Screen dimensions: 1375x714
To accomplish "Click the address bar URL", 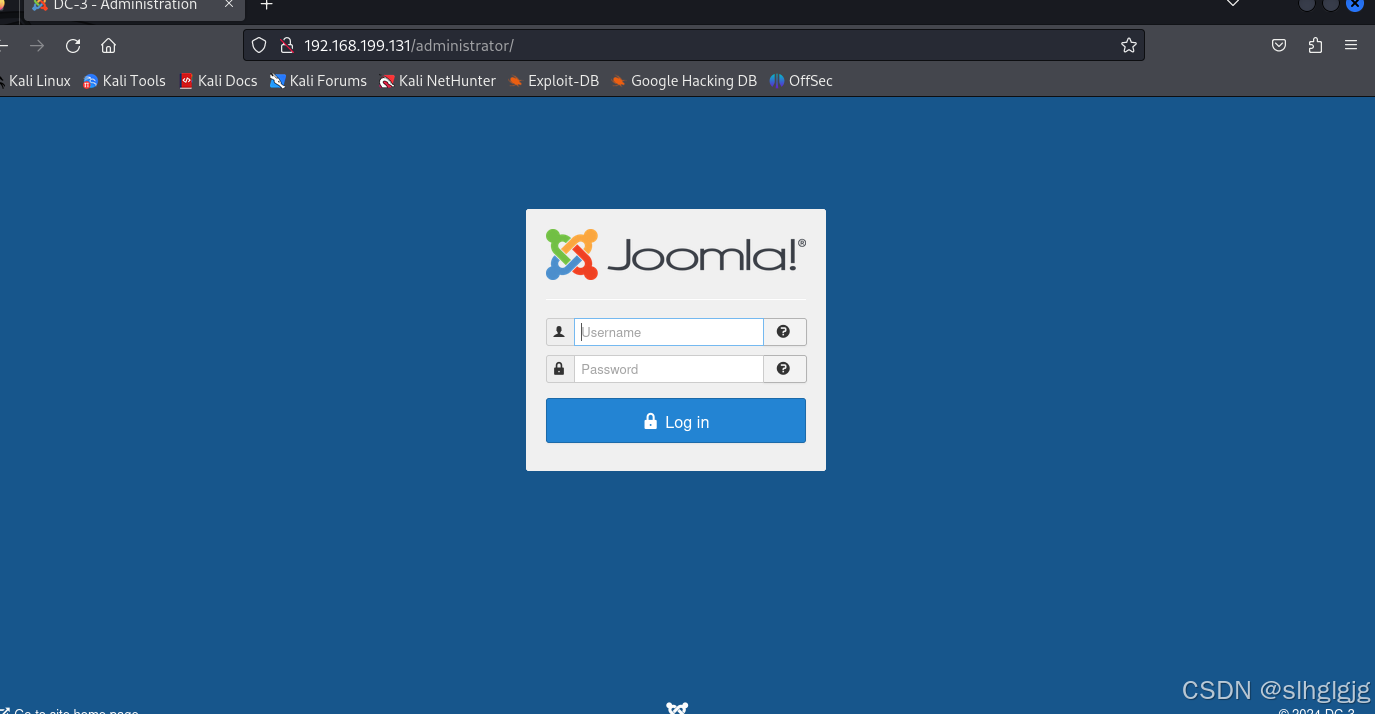I will point(408,45).
